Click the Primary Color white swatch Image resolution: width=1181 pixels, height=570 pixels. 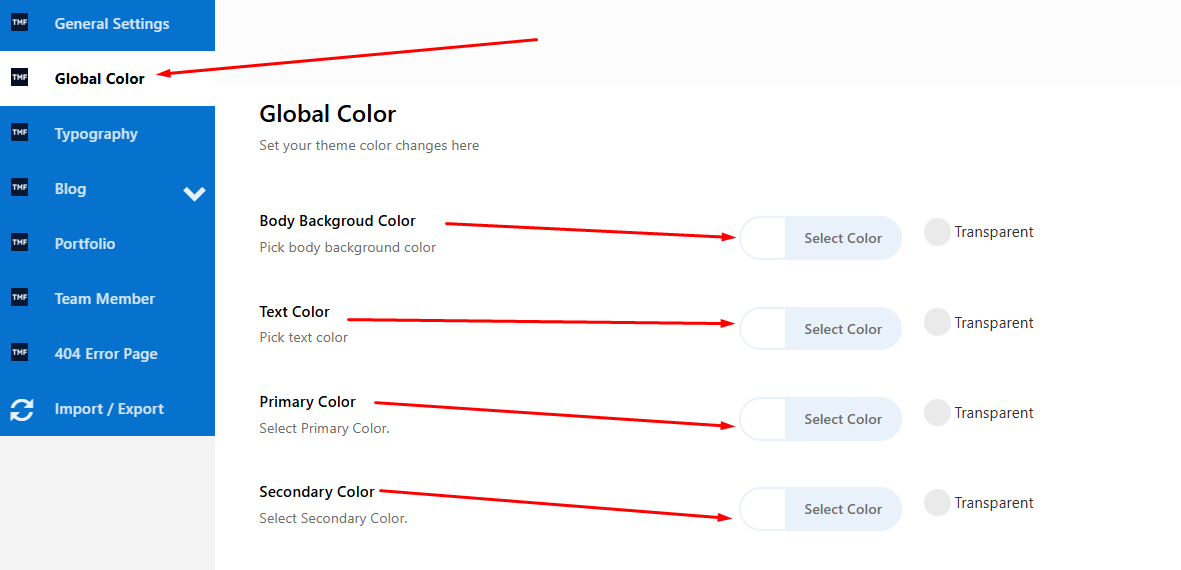click(x=763, y=419)
